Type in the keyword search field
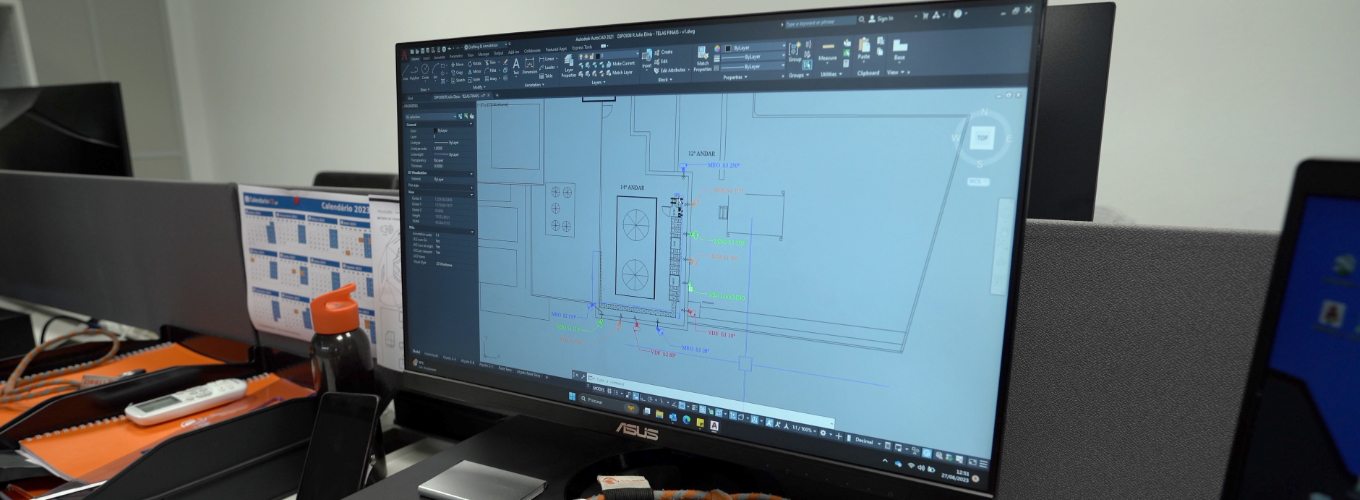The height and width of the screenshot is (500, 1360). coord(820,23)
